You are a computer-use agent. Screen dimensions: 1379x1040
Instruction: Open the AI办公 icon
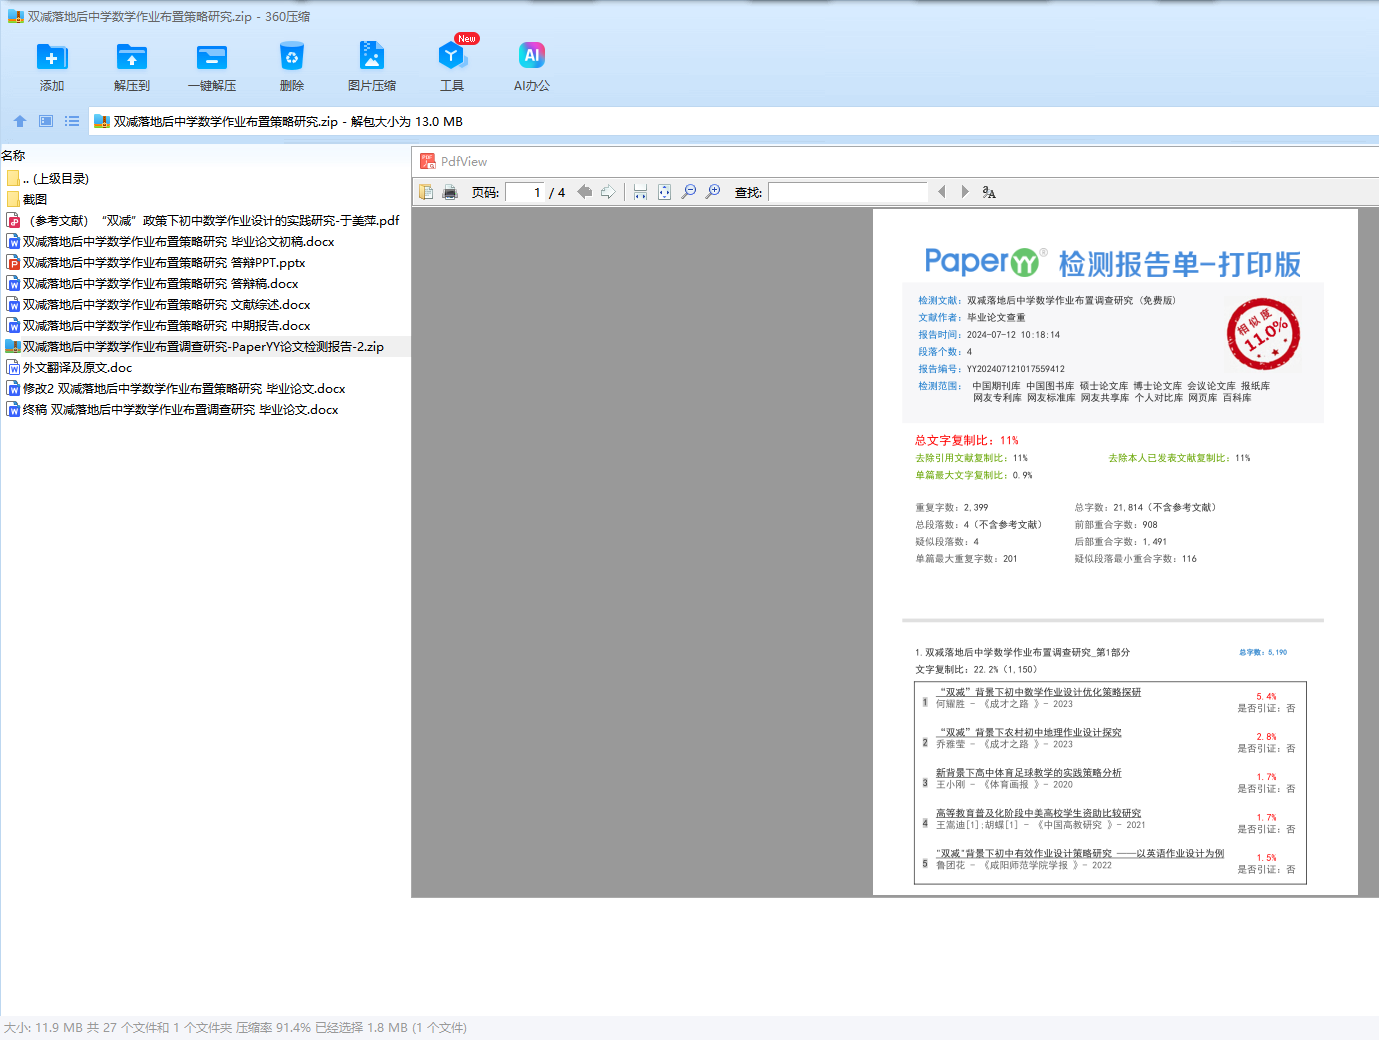pyautogui.click(x=532, y=57)
